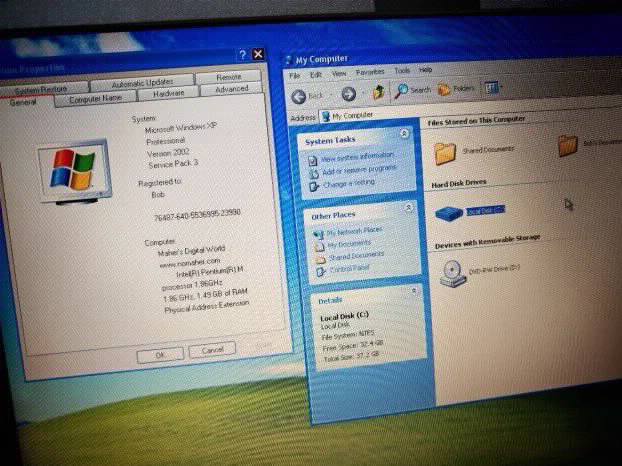Viewport: 622px width, 466px height.
Task: Click the Physical Address Extension text
Action: (x=207, y=306)
